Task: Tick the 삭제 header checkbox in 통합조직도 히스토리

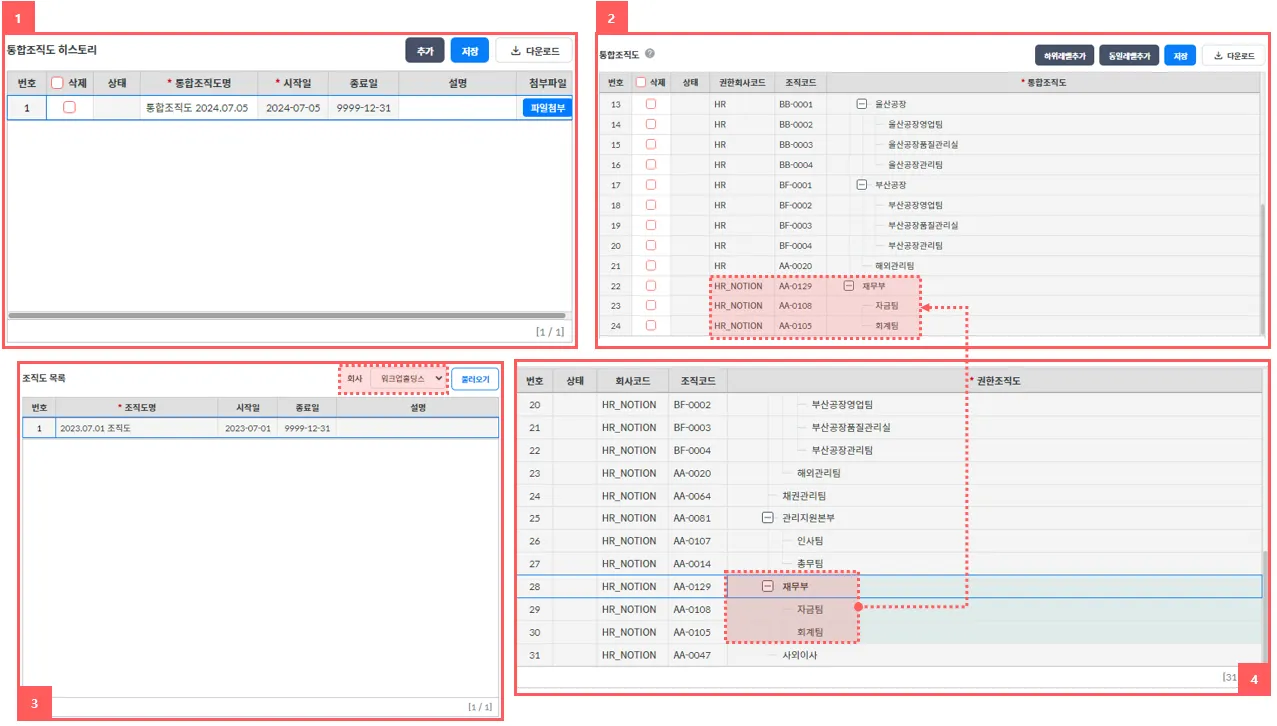Action: click(57, 83)
